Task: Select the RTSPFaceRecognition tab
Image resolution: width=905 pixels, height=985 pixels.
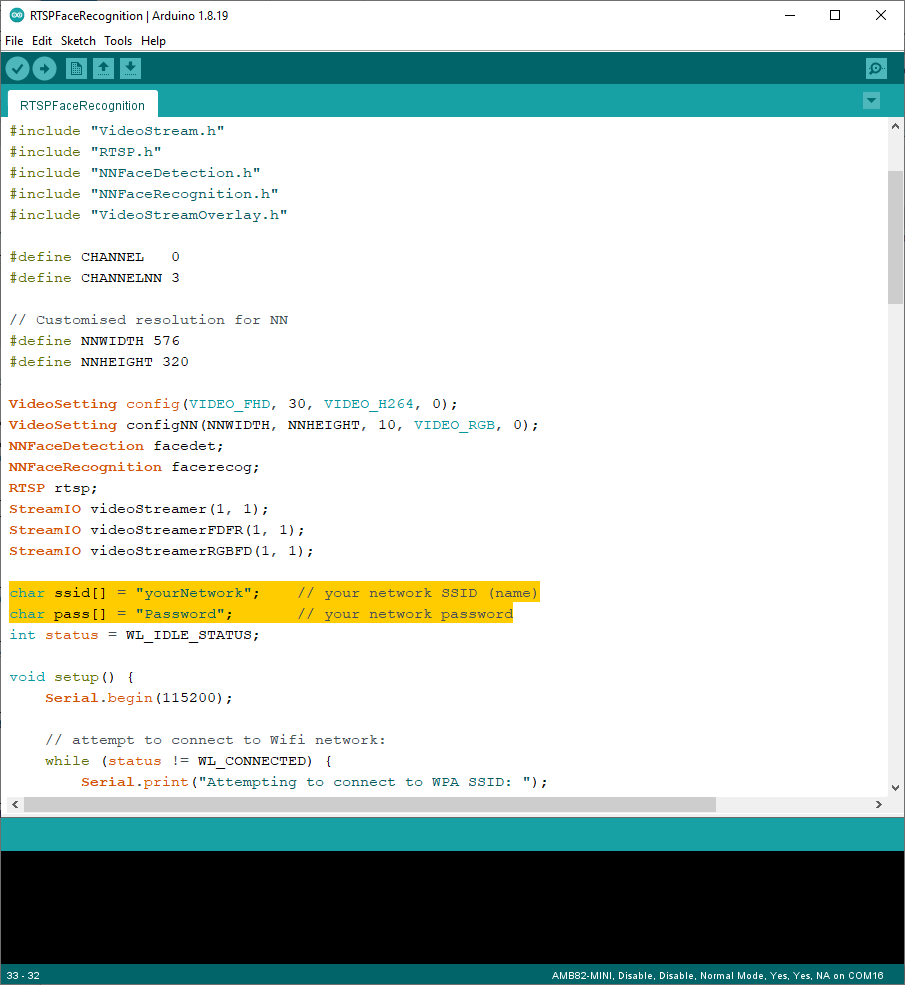Action: (82, 105)
